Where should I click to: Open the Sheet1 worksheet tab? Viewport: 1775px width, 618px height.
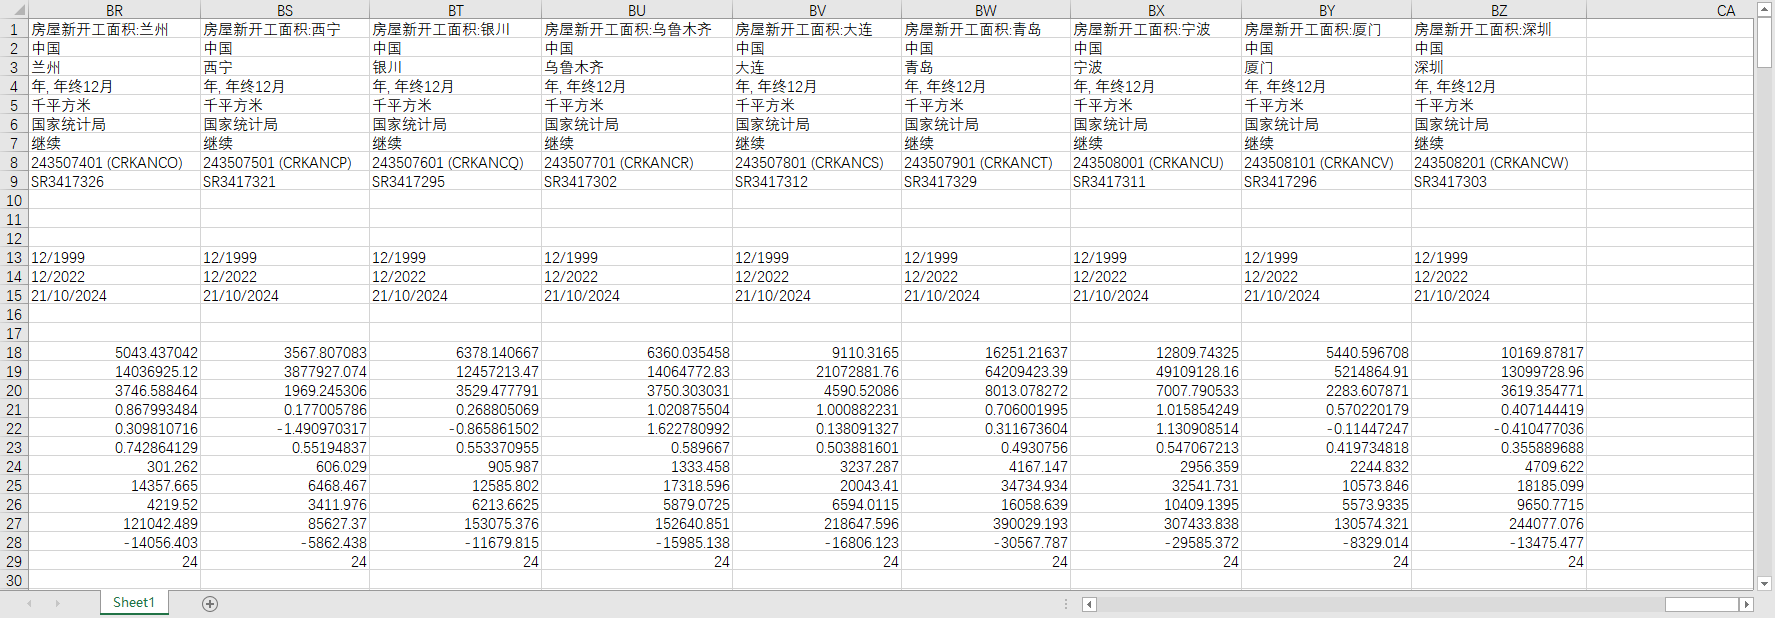tap(134, 602)
